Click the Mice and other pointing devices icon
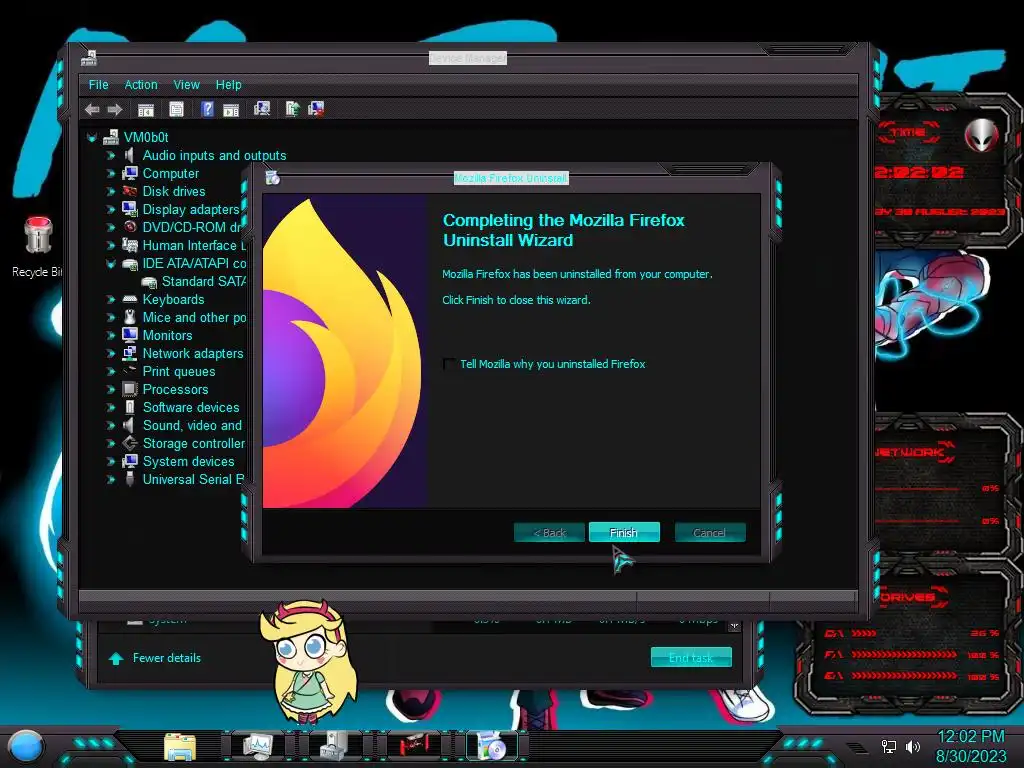The image size is (1024, 768). pyautogui.click(x=130, y=317)
